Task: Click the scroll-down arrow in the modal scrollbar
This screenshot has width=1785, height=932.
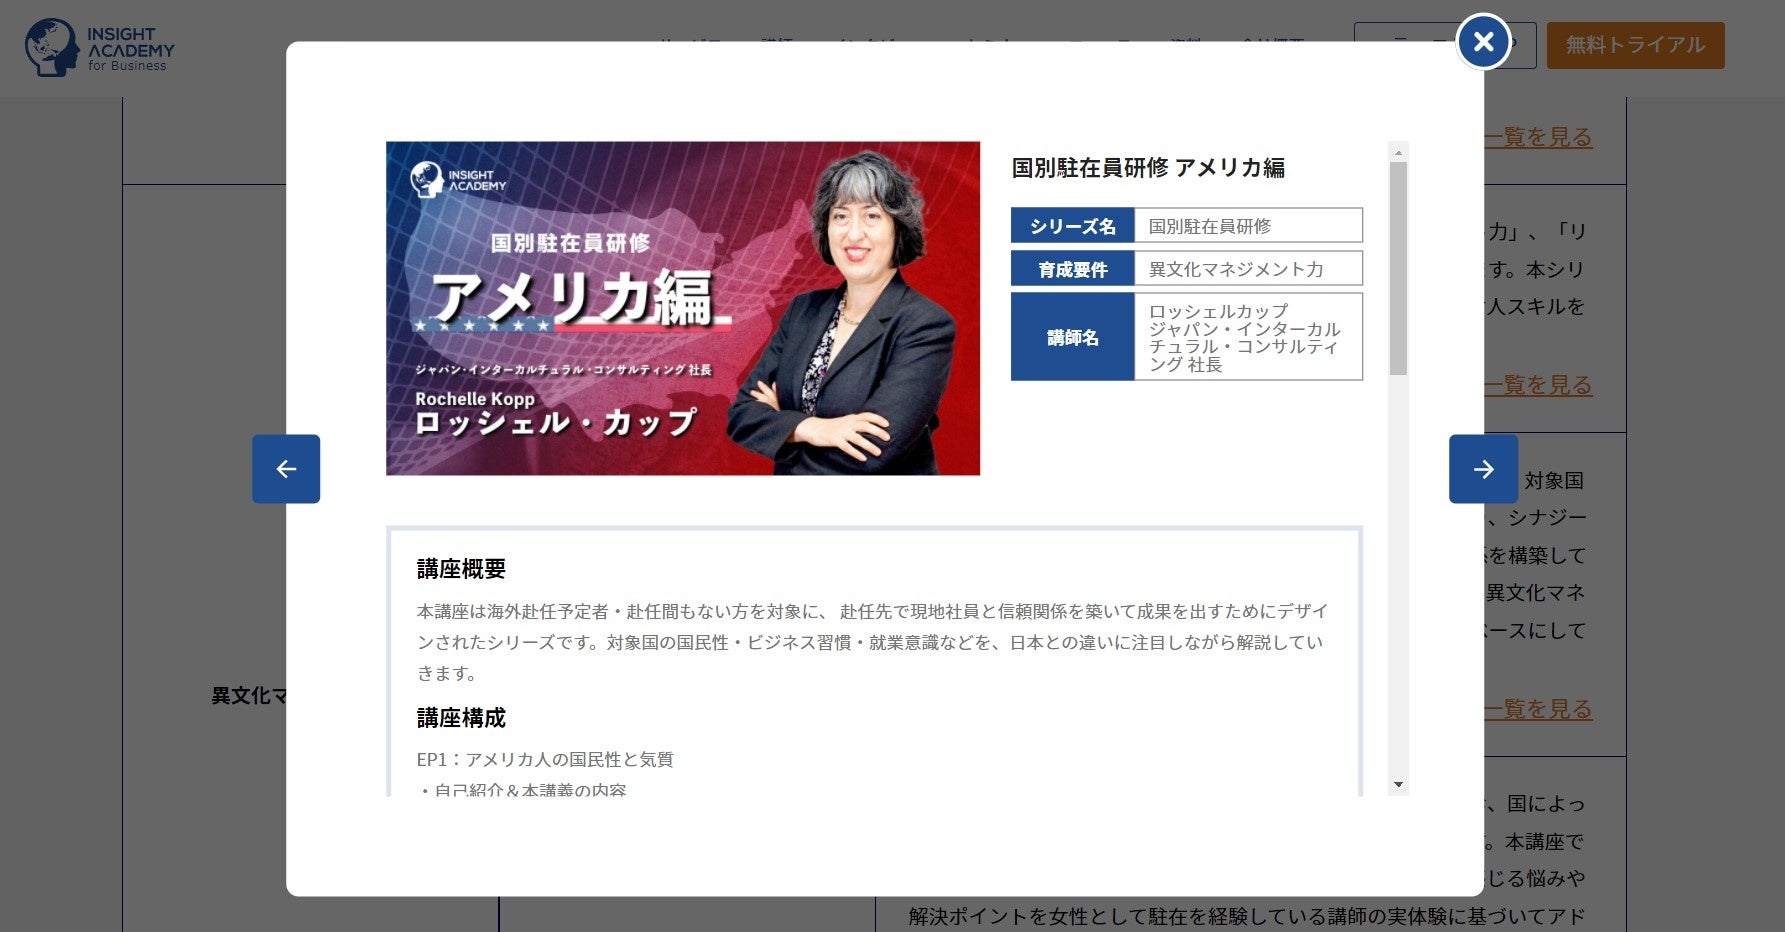Action: tap(1398, 785)
